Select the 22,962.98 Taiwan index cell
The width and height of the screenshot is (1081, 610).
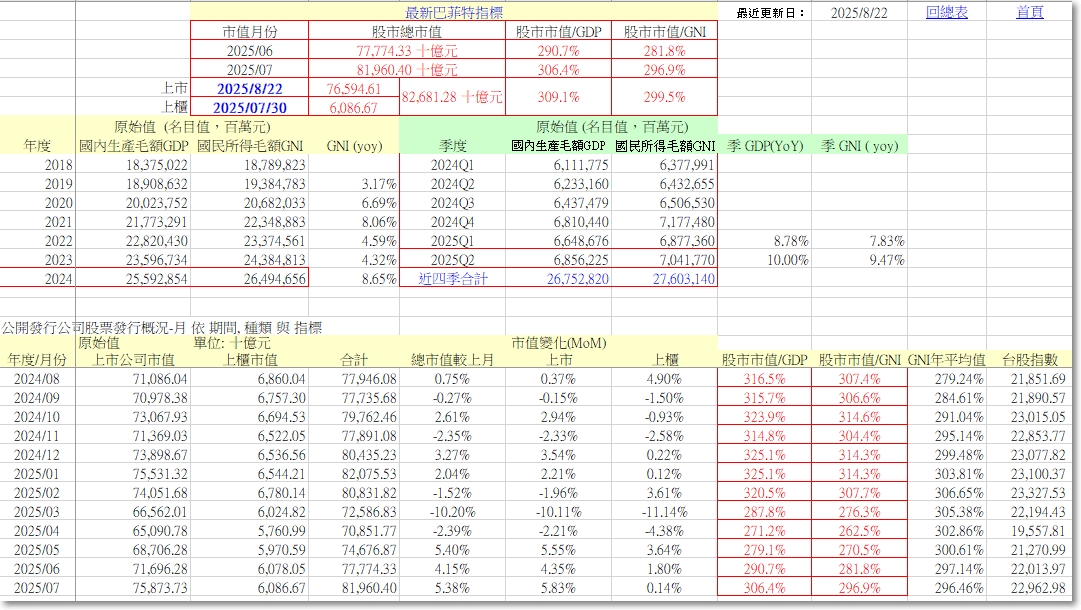pyautogui.click(x=1038, y=588)
